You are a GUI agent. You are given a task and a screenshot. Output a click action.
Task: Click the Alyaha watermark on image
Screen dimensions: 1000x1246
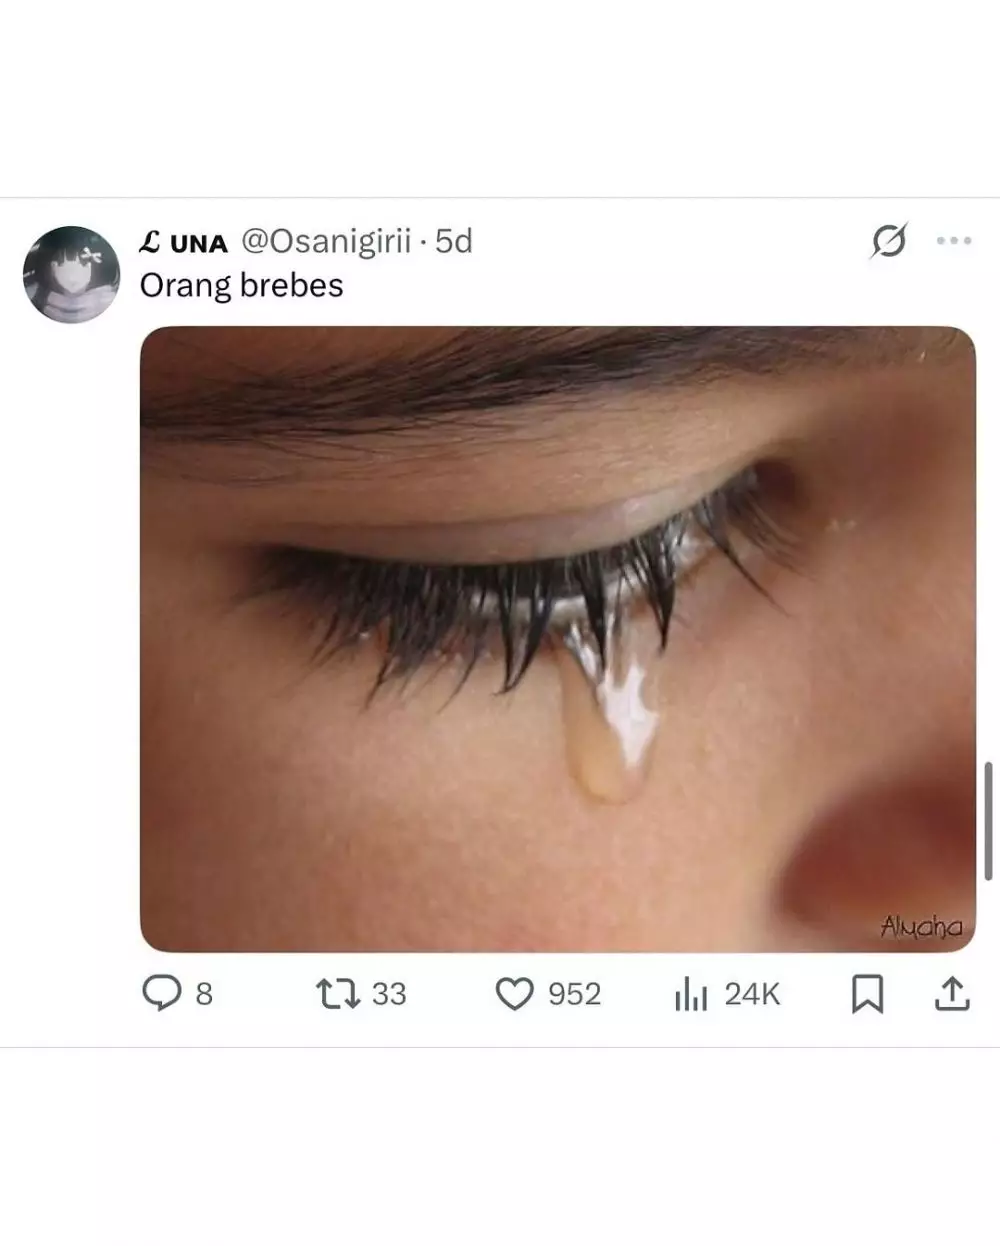point(921,927)
